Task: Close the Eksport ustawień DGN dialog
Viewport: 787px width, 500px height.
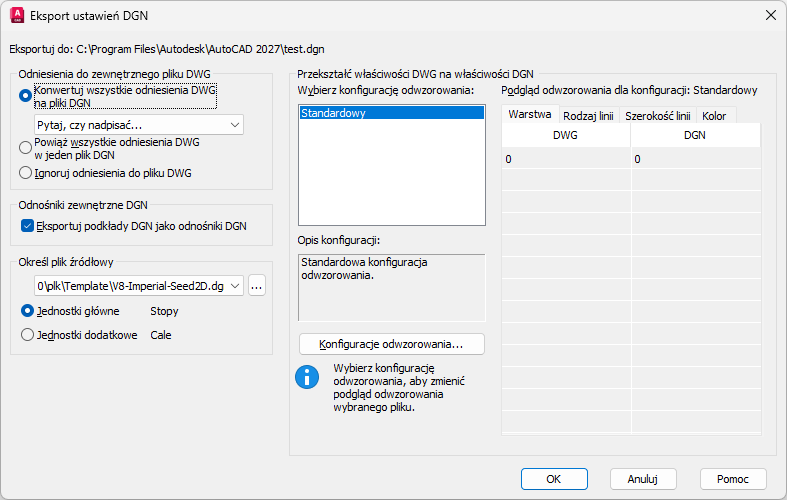Action: [770, 15]
